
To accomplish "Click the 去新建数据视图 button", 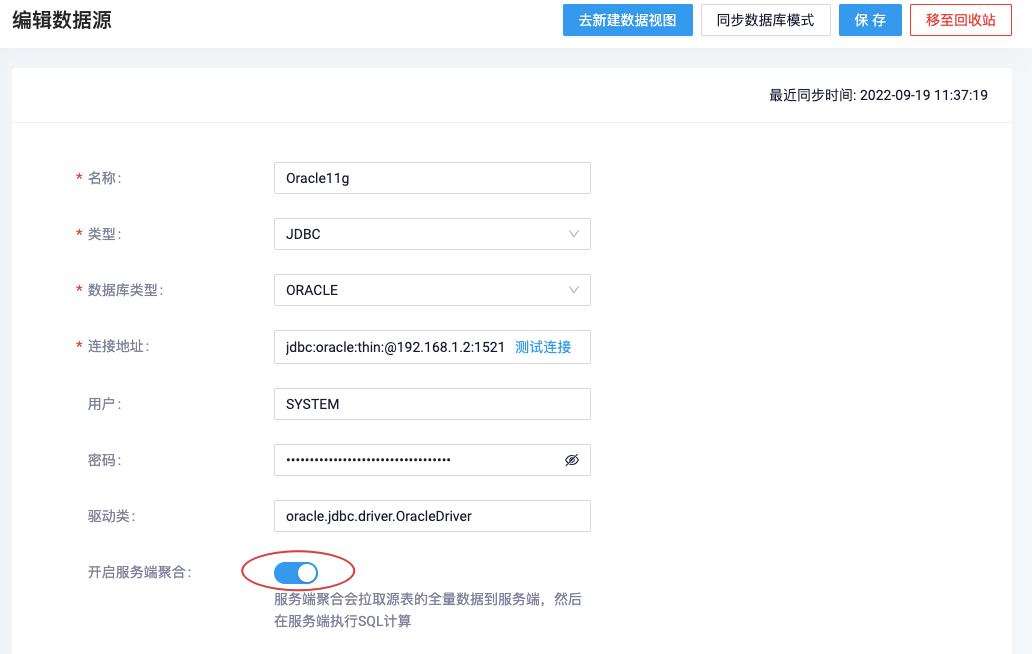I will click(x=627, y=20).
